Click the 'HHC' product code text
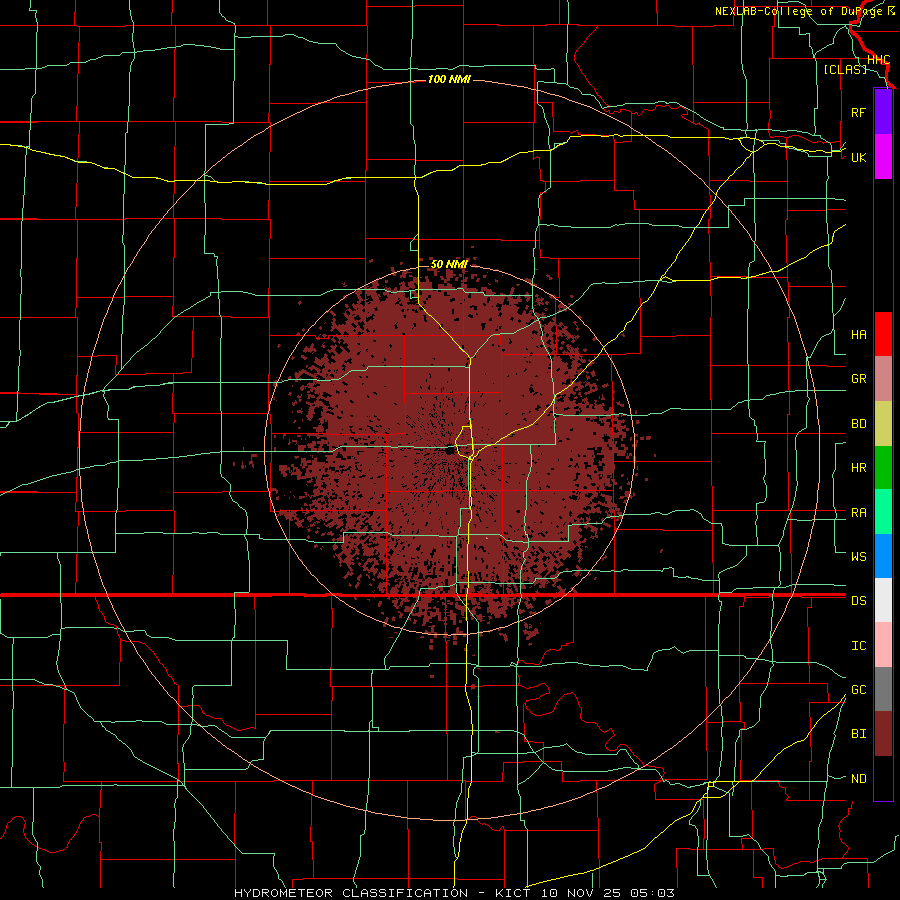 [878, 60]
